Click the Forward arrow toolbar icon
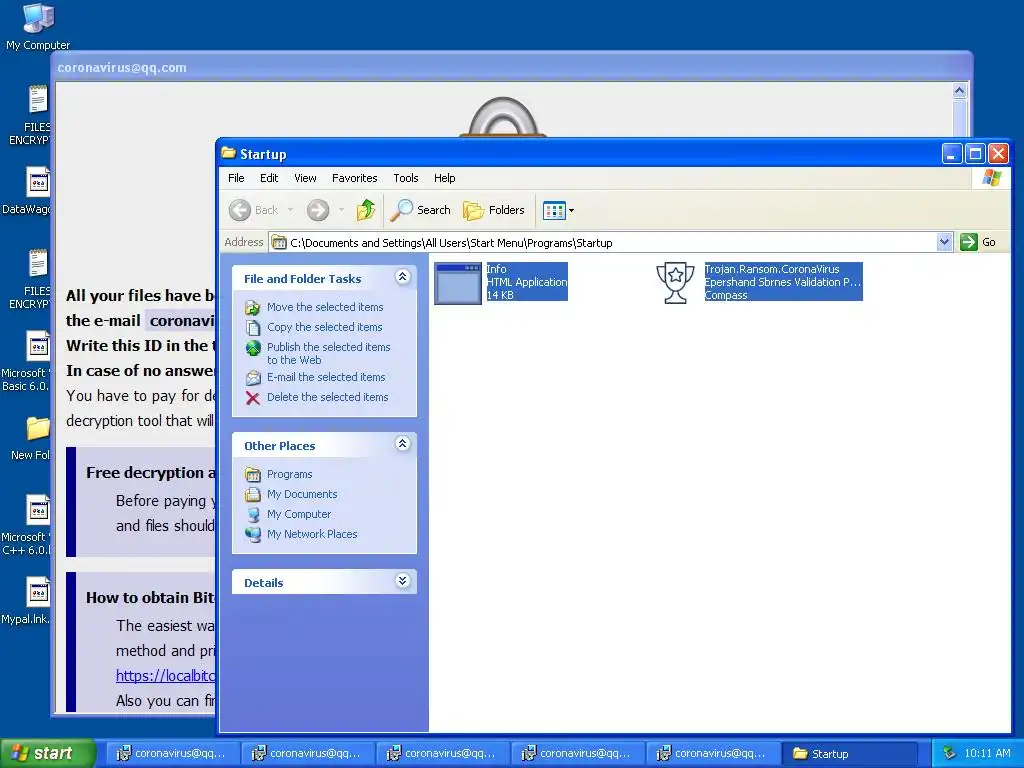The image size is (1024, 768). tap(318, 210)
